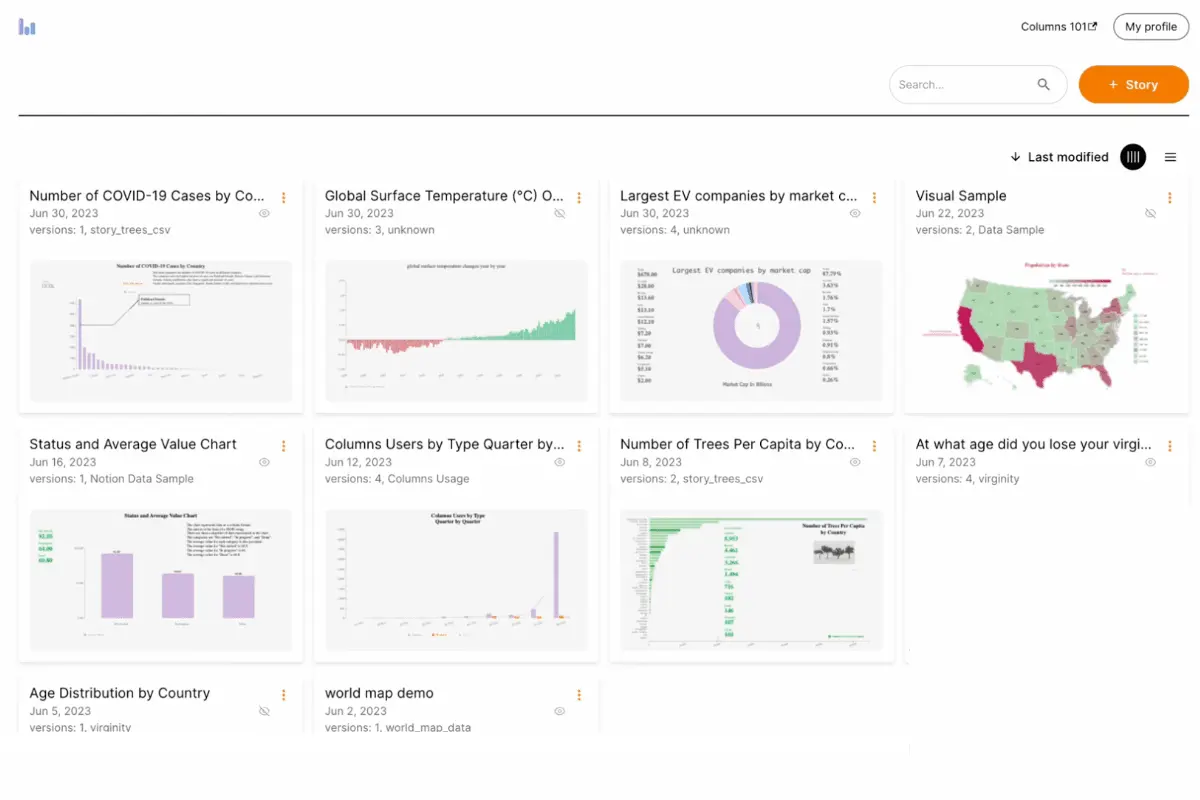The width and height of the screenshot is (1200, 800).
Task: Open options menu for Global Surface Temperature story
Action: (x=579, y=198)
